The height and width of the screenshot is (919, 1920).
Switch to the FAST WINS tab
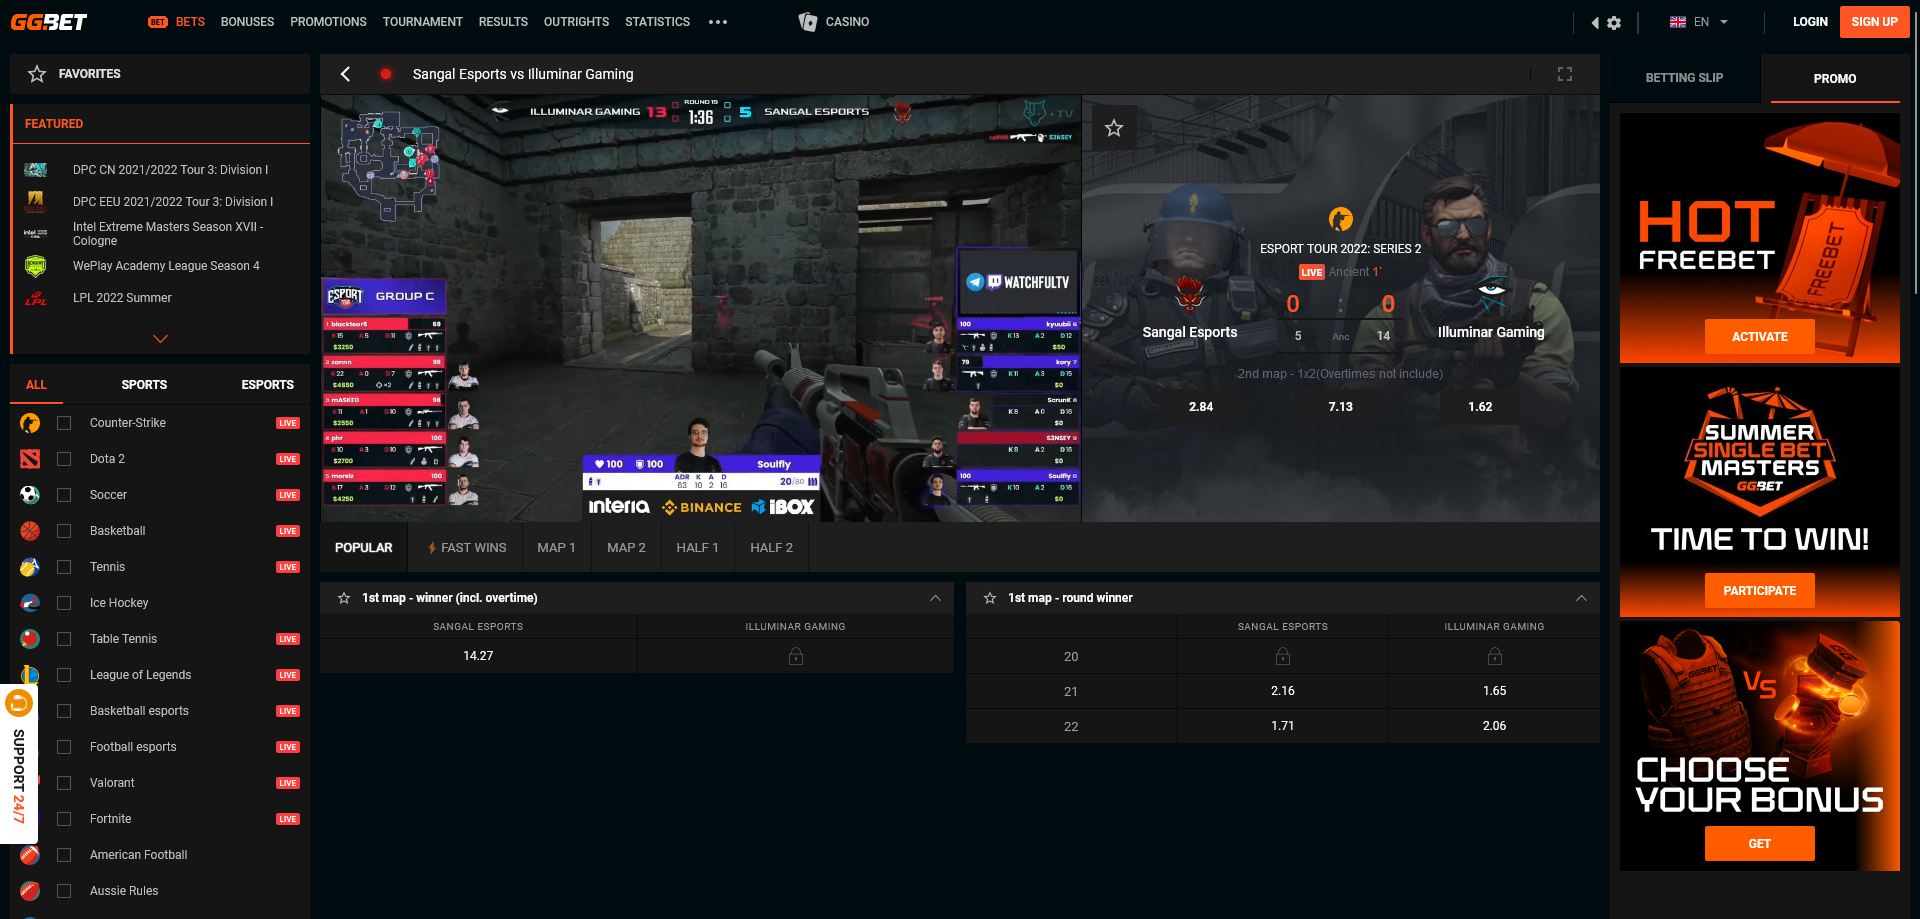tap(467, 548)
